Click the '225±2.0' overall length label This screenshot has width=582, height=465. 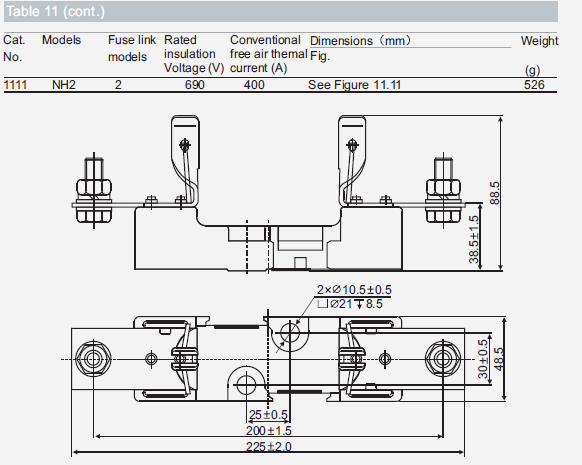pos(269,446)
